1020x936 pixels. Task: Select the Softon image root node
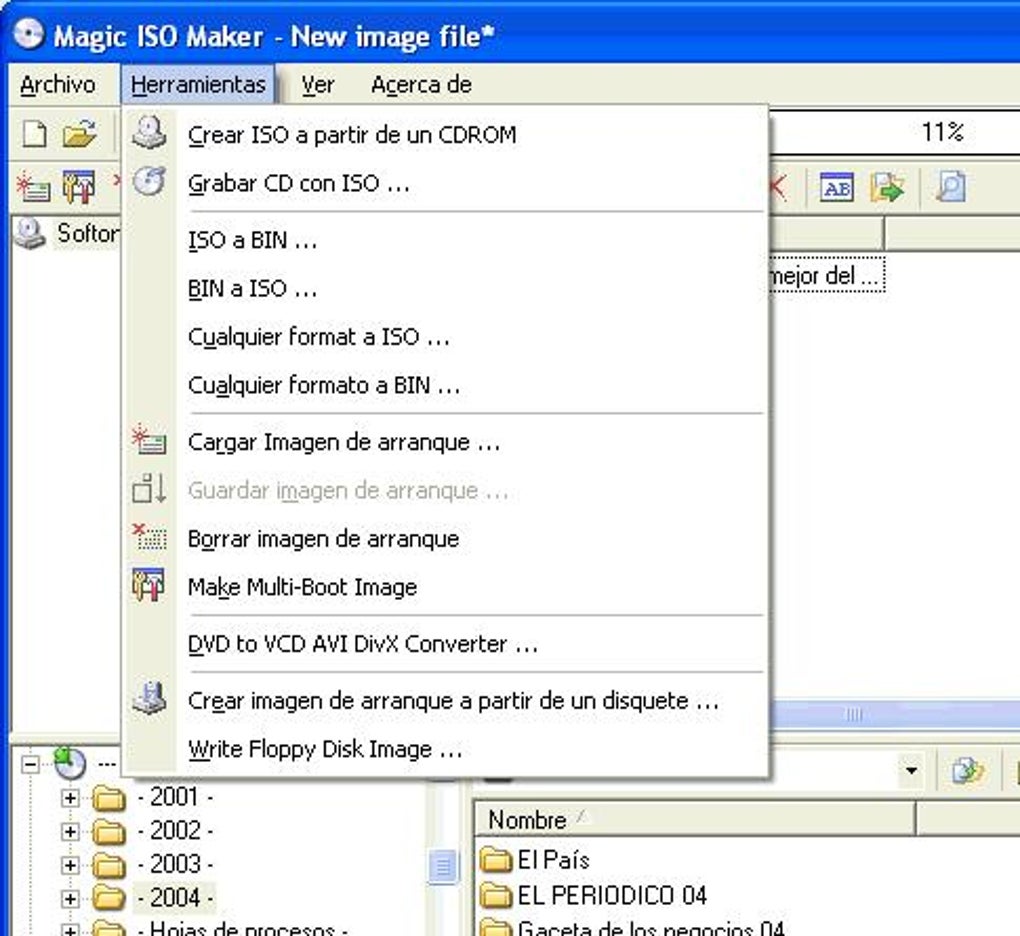point(88,233)
